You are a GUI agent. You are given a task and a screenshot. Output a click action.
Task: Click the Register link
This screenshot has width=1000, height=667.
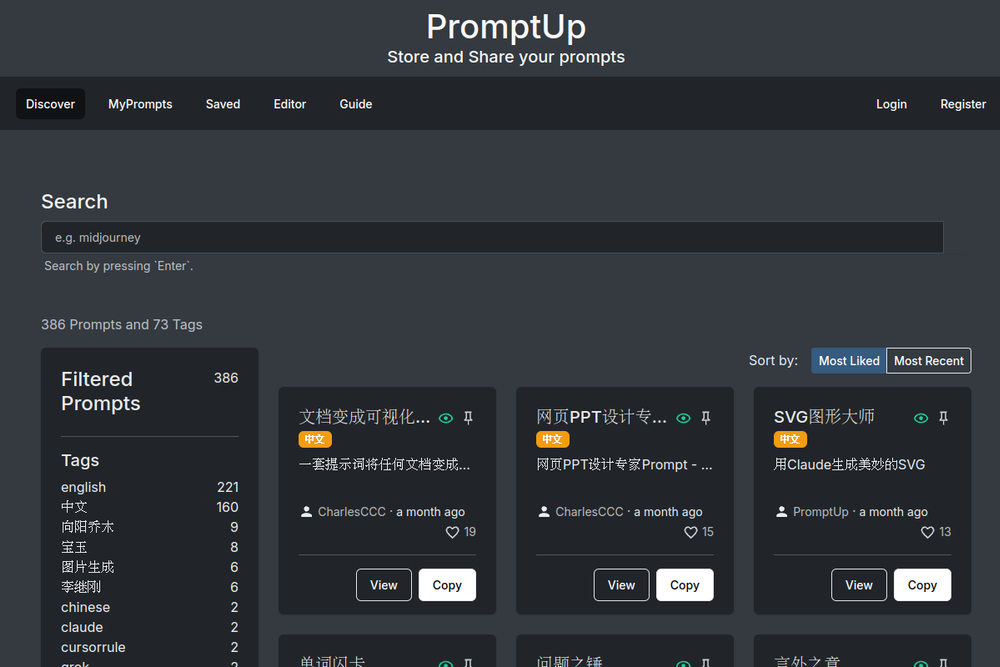point(962,104)
